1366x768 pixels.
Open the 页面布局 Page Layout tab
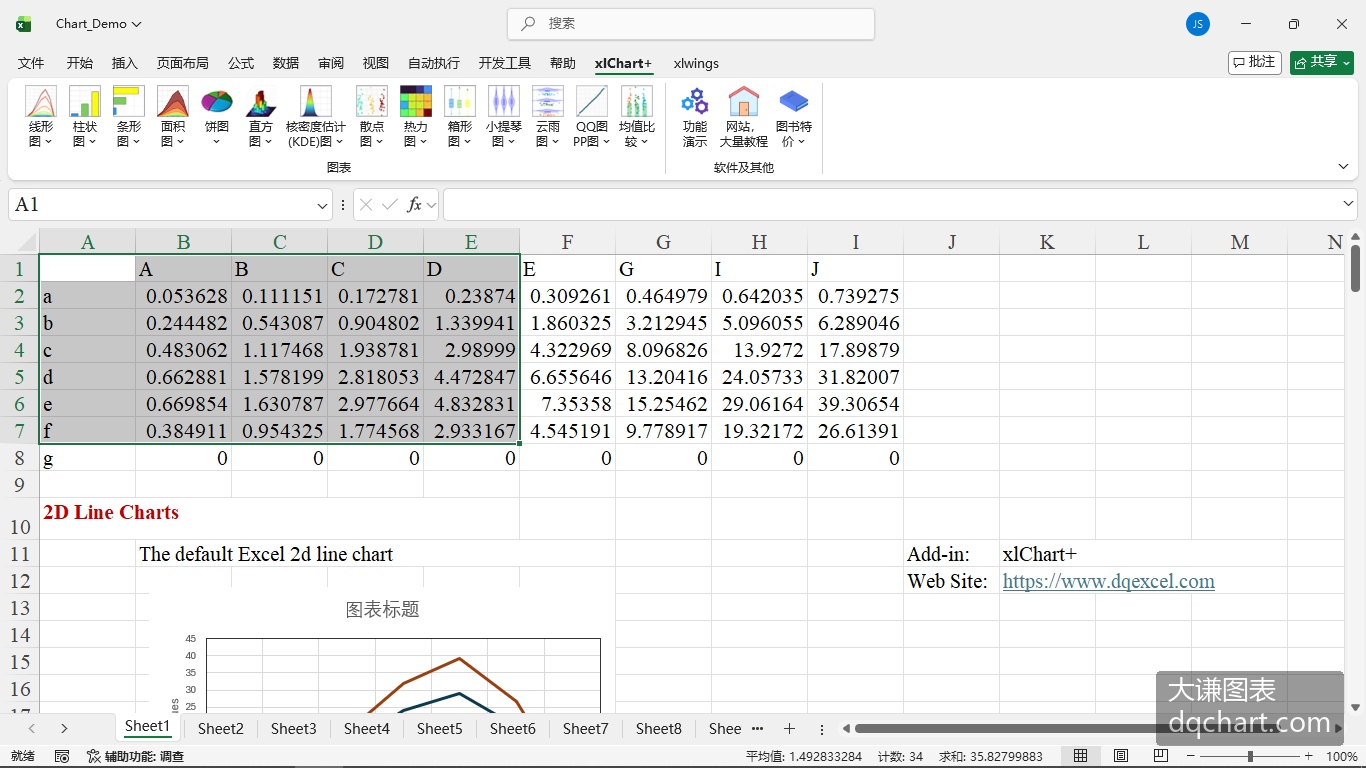183,63
